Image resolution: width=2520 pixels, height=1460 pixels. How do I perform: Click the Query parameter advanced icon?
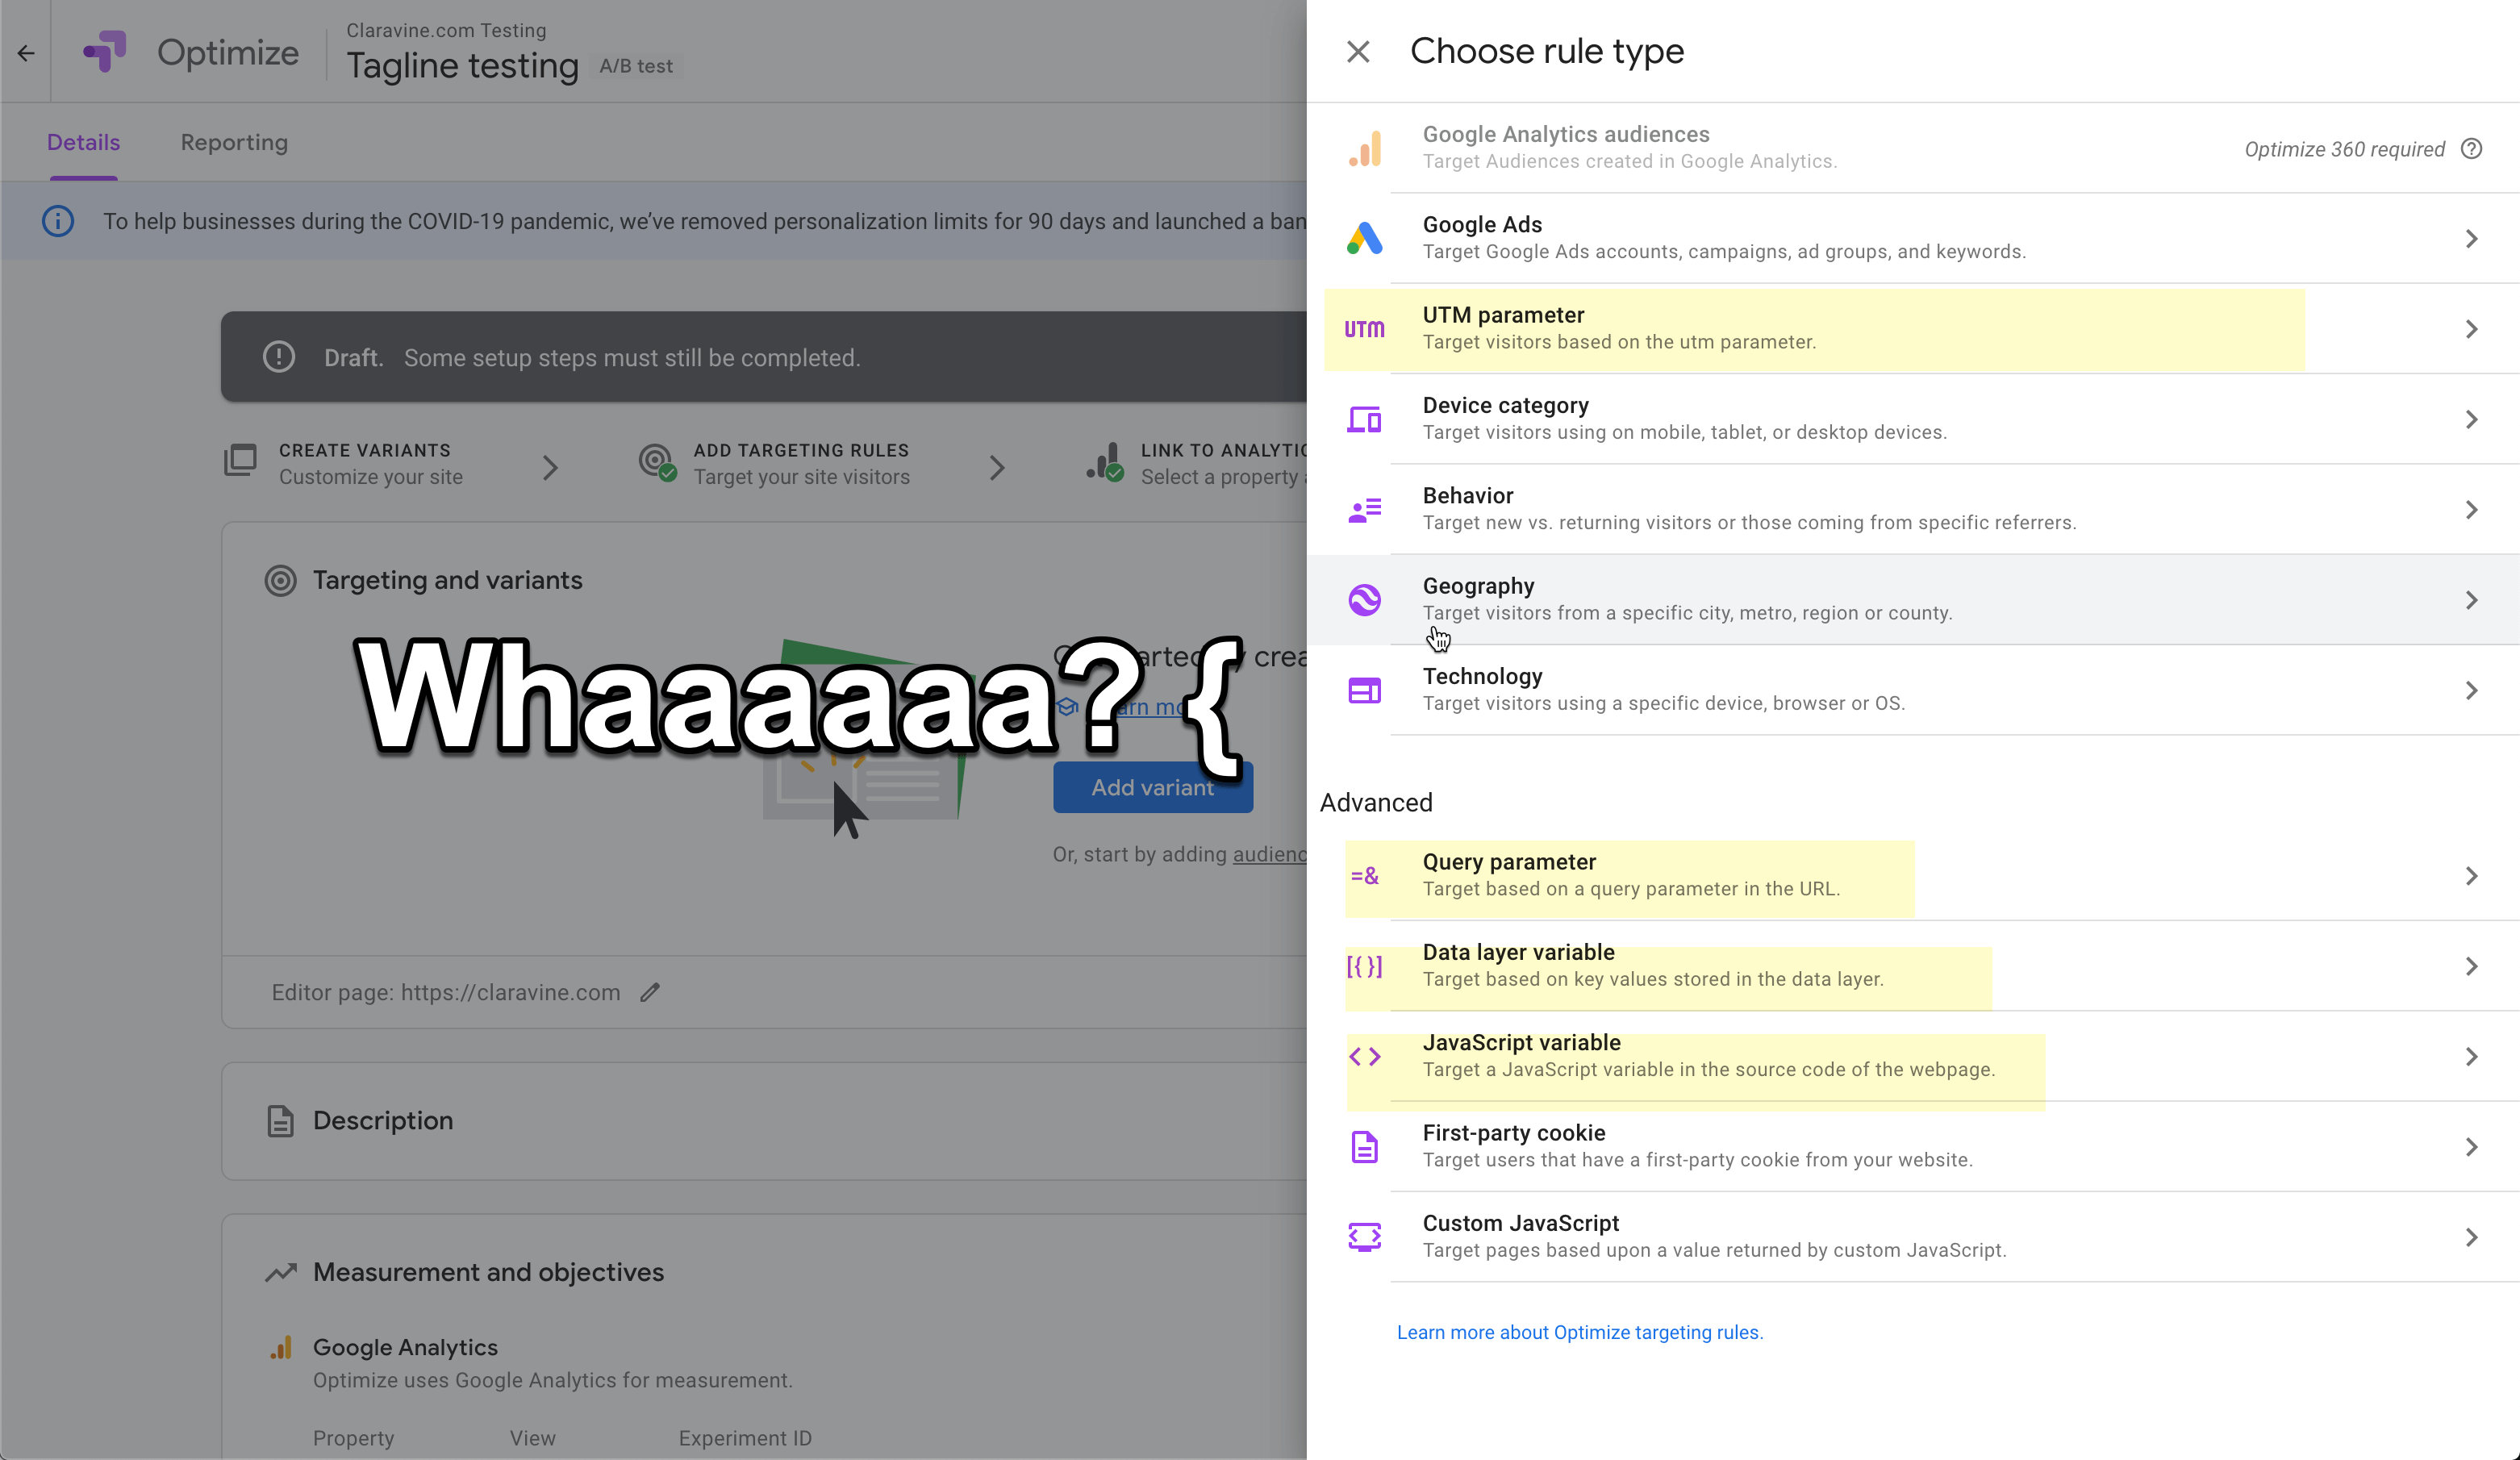pyautogui.click(x=1364, y=874)
